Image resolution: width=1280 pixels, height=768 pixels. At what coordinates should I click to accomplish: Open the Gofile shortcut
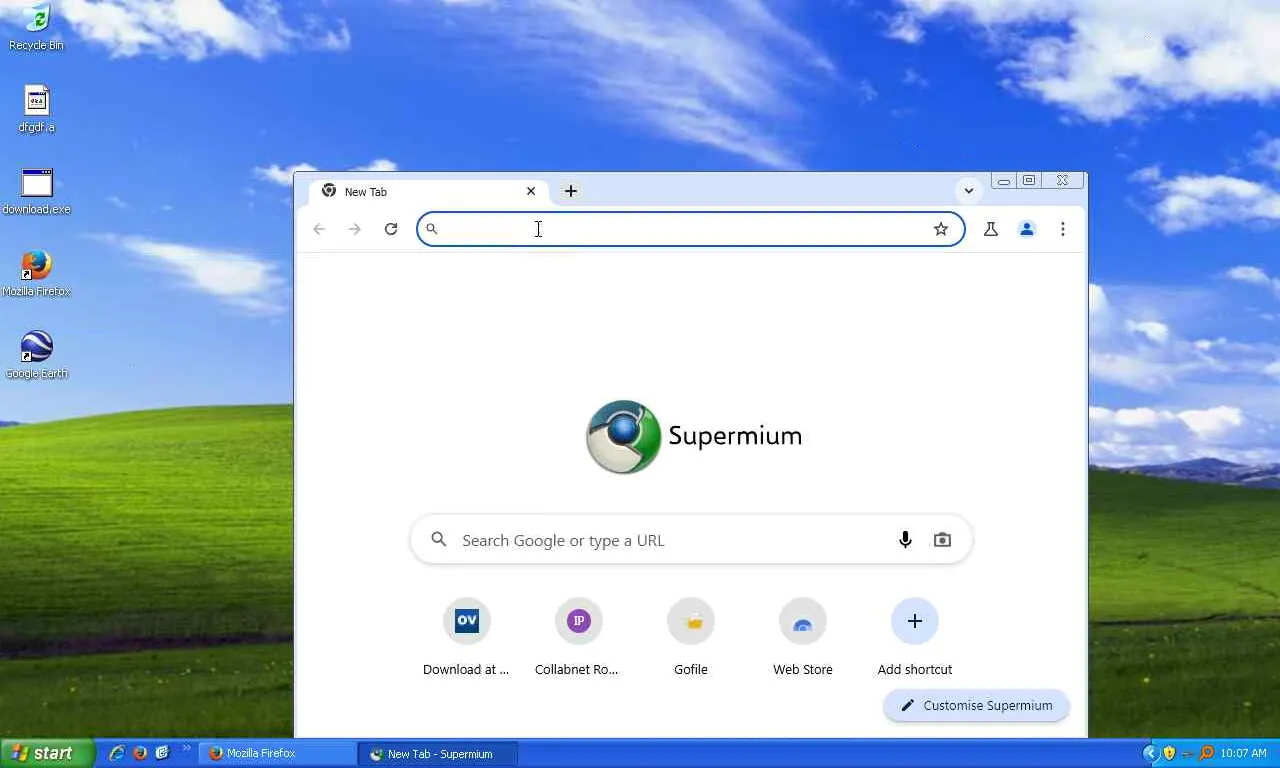(x=691, y=638)
